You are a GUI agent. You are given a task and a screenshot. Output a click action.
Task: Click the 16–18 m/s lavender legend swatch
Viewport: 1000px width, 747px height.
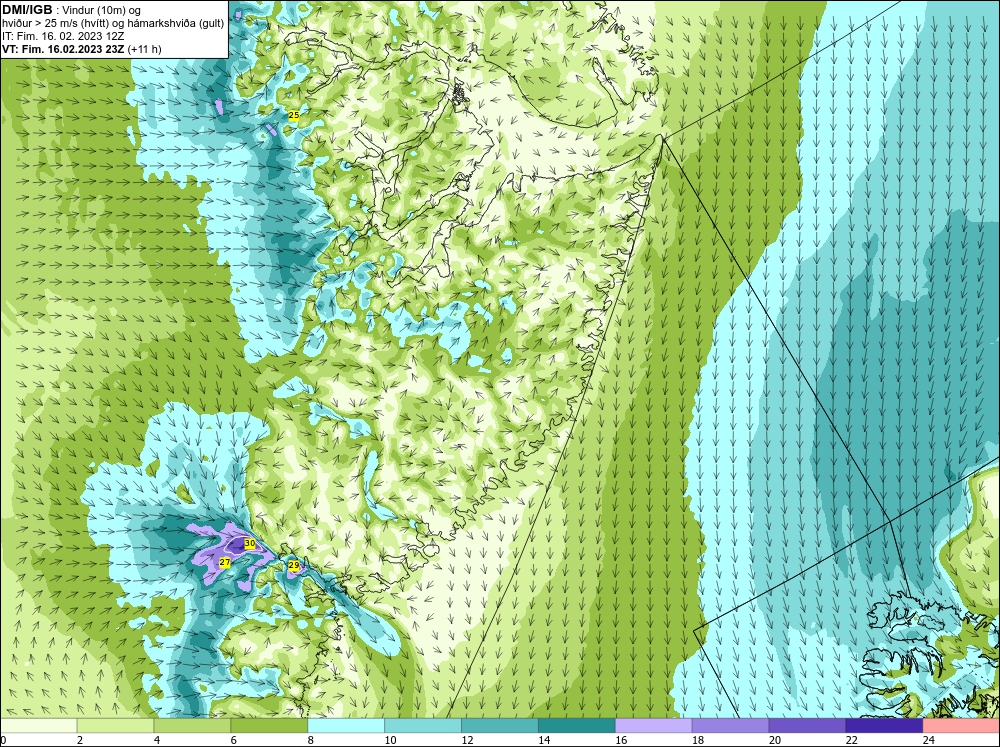653,726
